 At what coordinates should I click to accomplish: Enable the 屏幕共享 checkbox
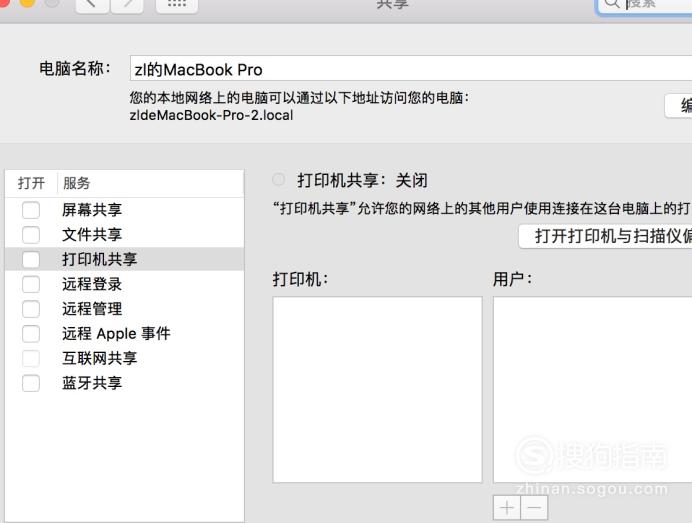point(31,210)
